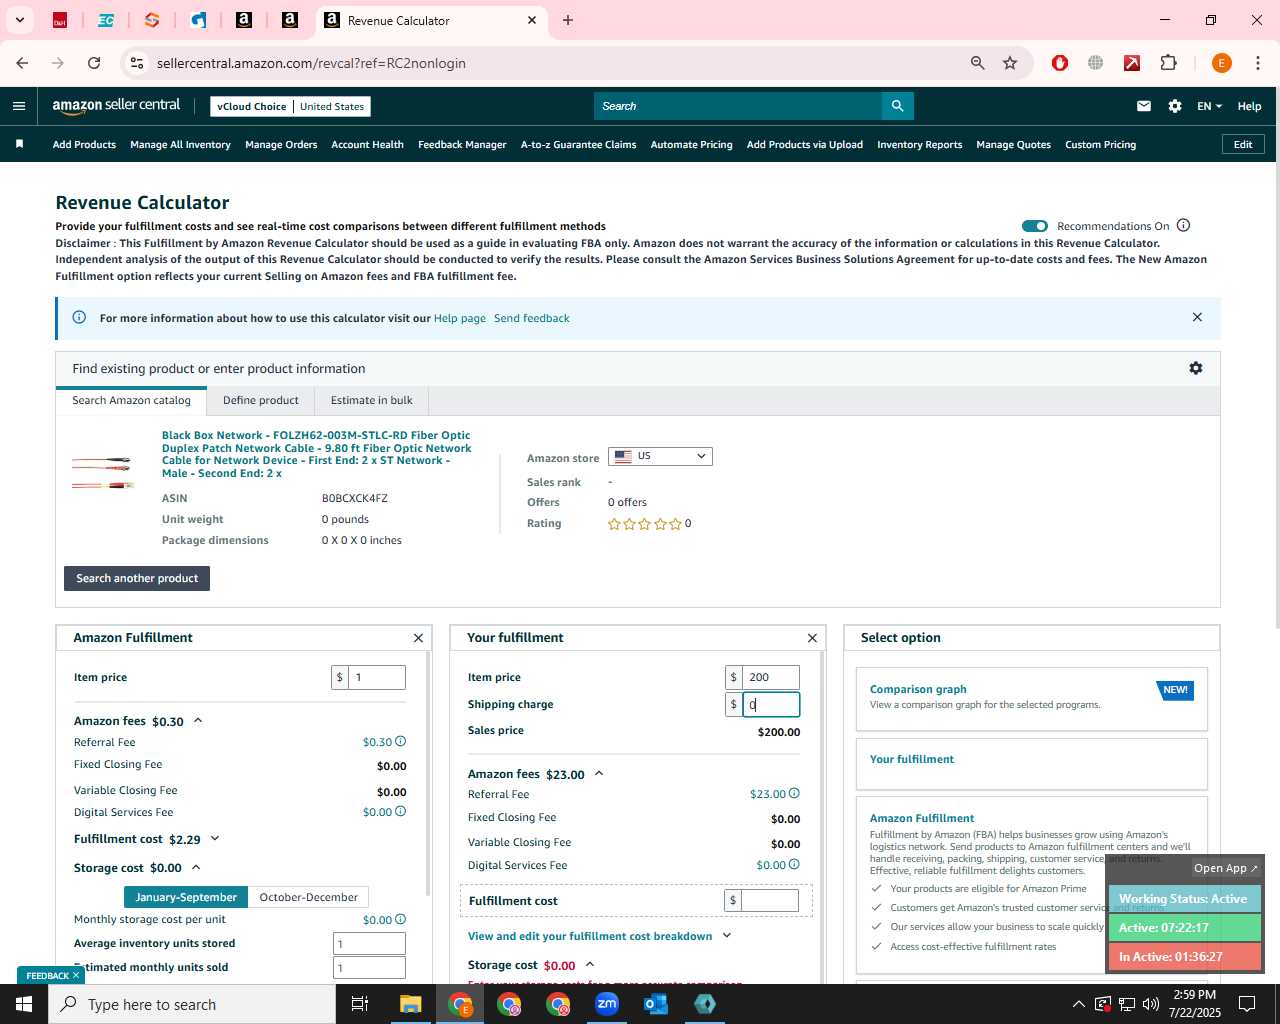Click the FEEDBACK tab button
Viewport: 1280px width, 1024px height.
(53, 975)
